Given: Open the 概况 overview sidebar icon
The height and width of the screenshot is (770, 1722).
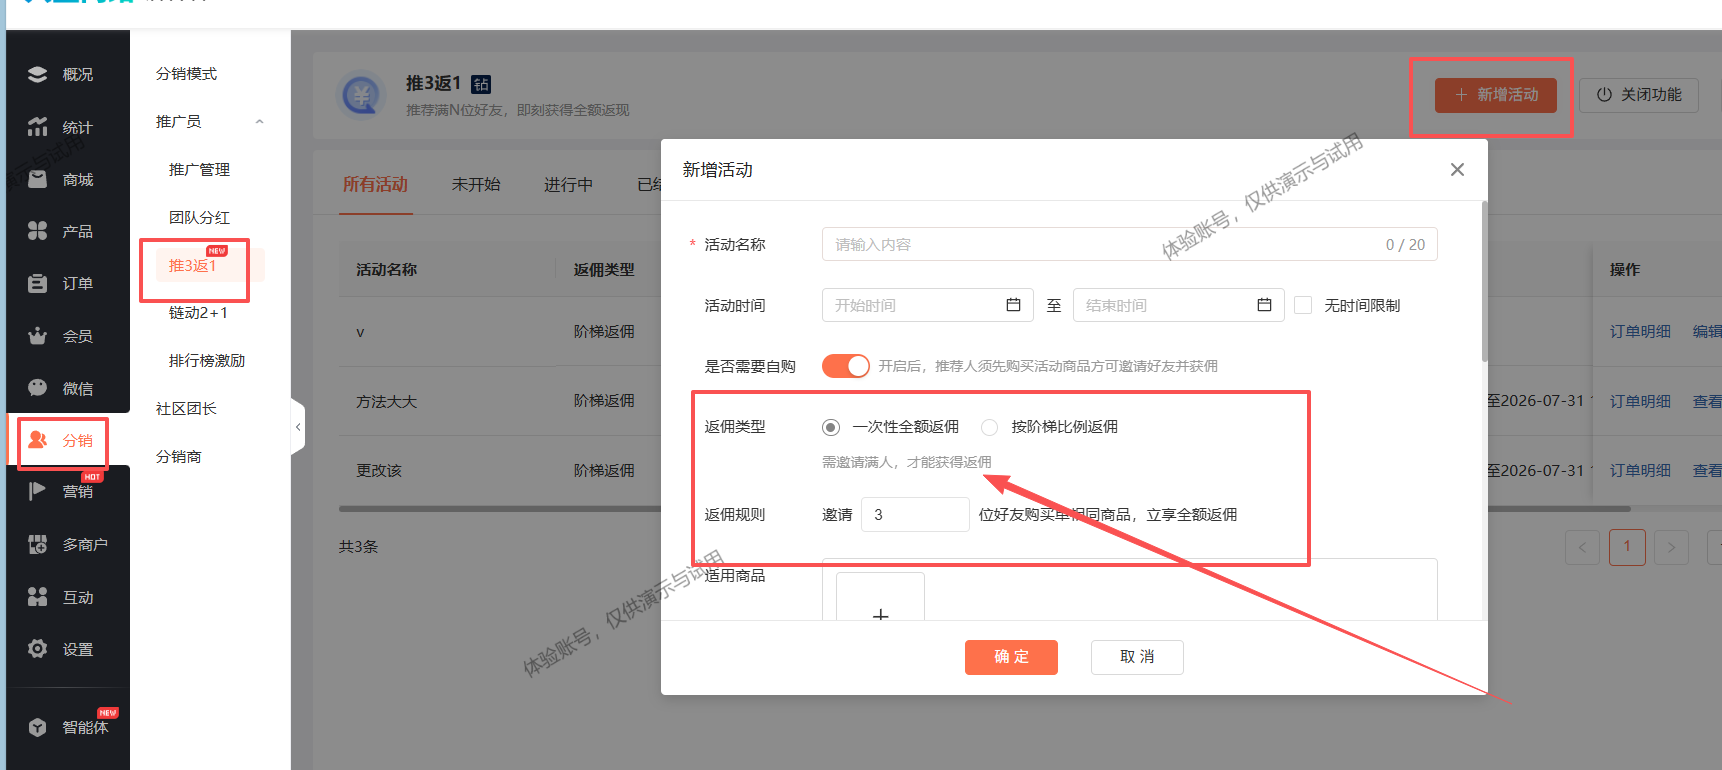Looking at the screenshot, I should 38,74.
